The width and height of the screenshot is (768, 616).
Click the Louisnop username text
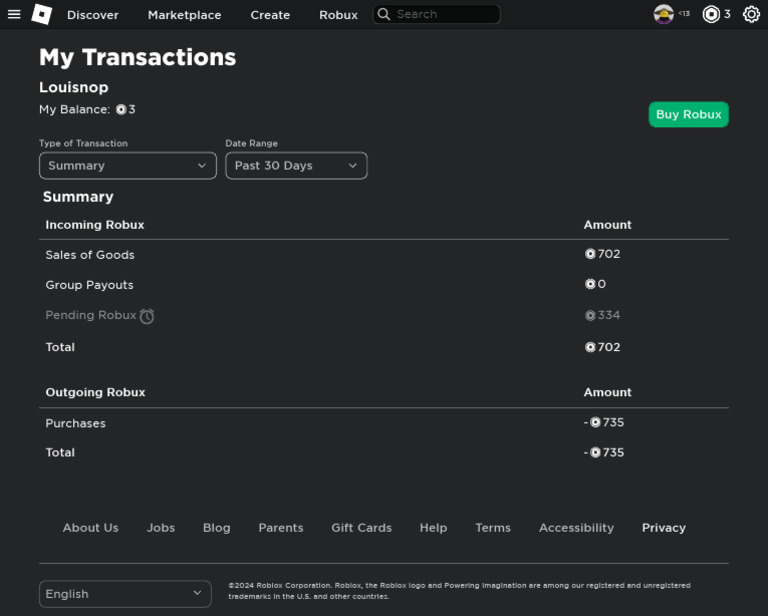[x=74, y=87]
